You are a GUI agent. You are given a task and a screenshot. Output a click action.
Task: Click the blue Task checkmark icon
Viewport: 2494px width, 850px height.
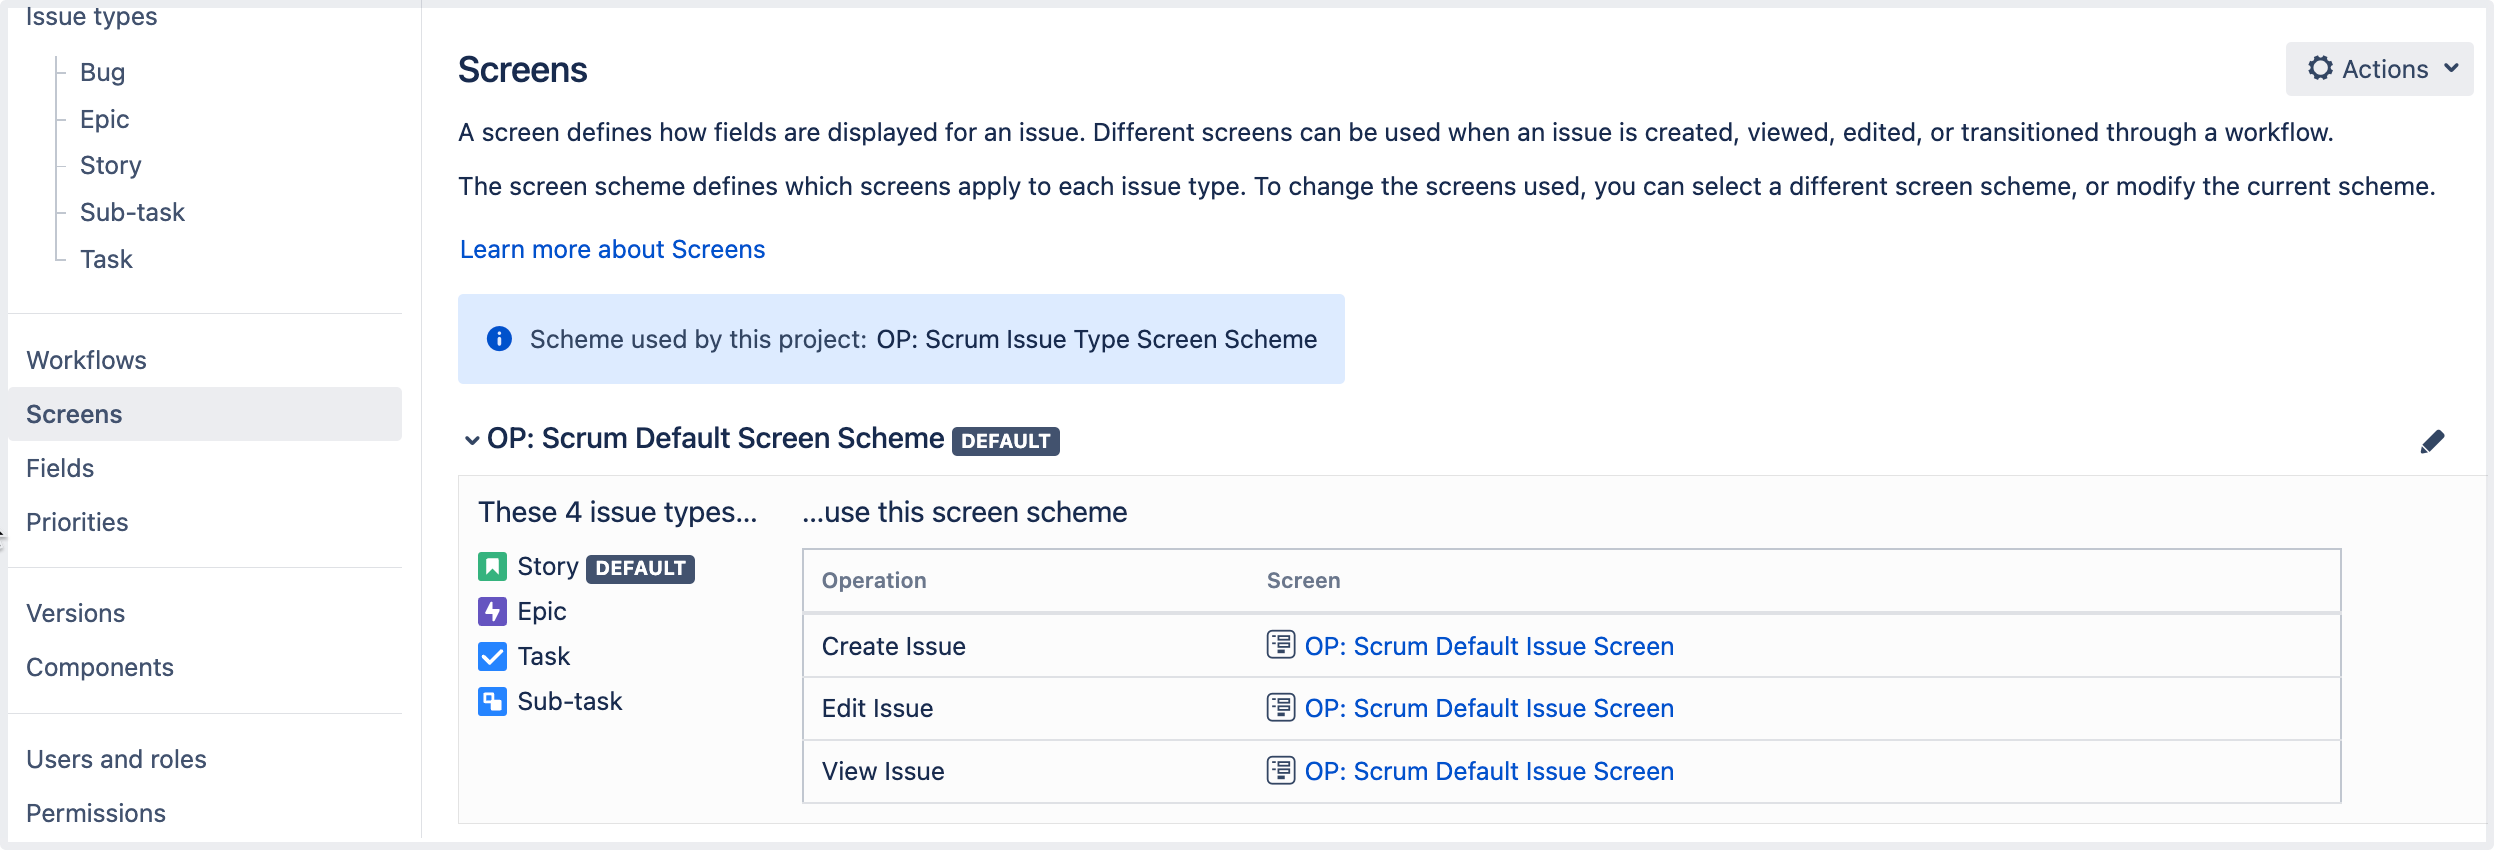tap(492, 656)
